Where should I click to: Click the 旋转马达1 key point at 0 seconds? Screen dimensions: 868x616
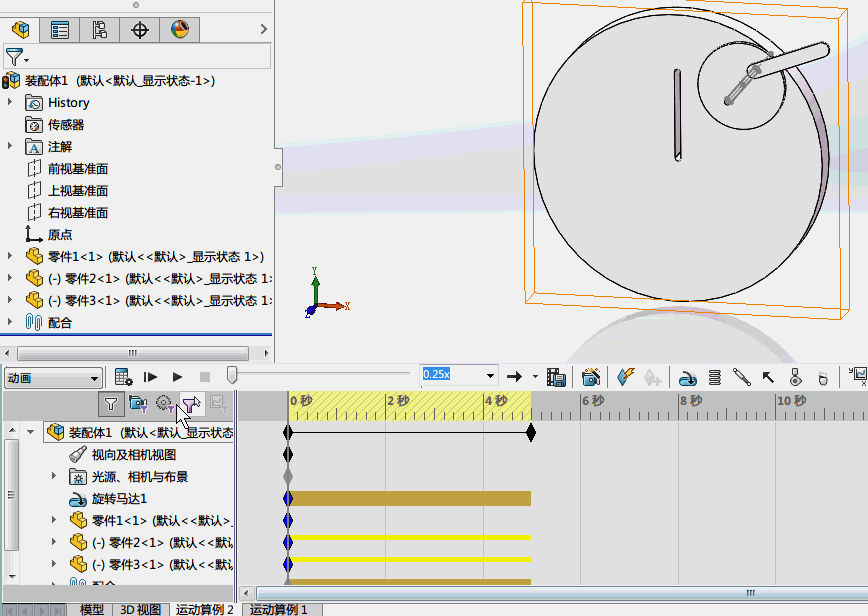tap(288, 499)
